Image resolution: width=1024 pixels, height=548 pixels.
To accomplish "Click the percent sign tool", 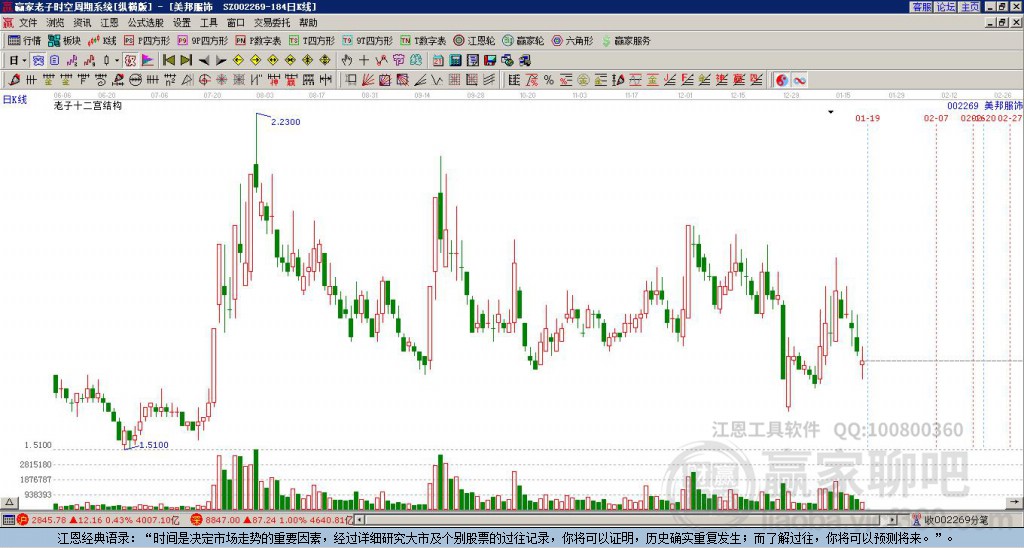I will [x=549, y=80].
